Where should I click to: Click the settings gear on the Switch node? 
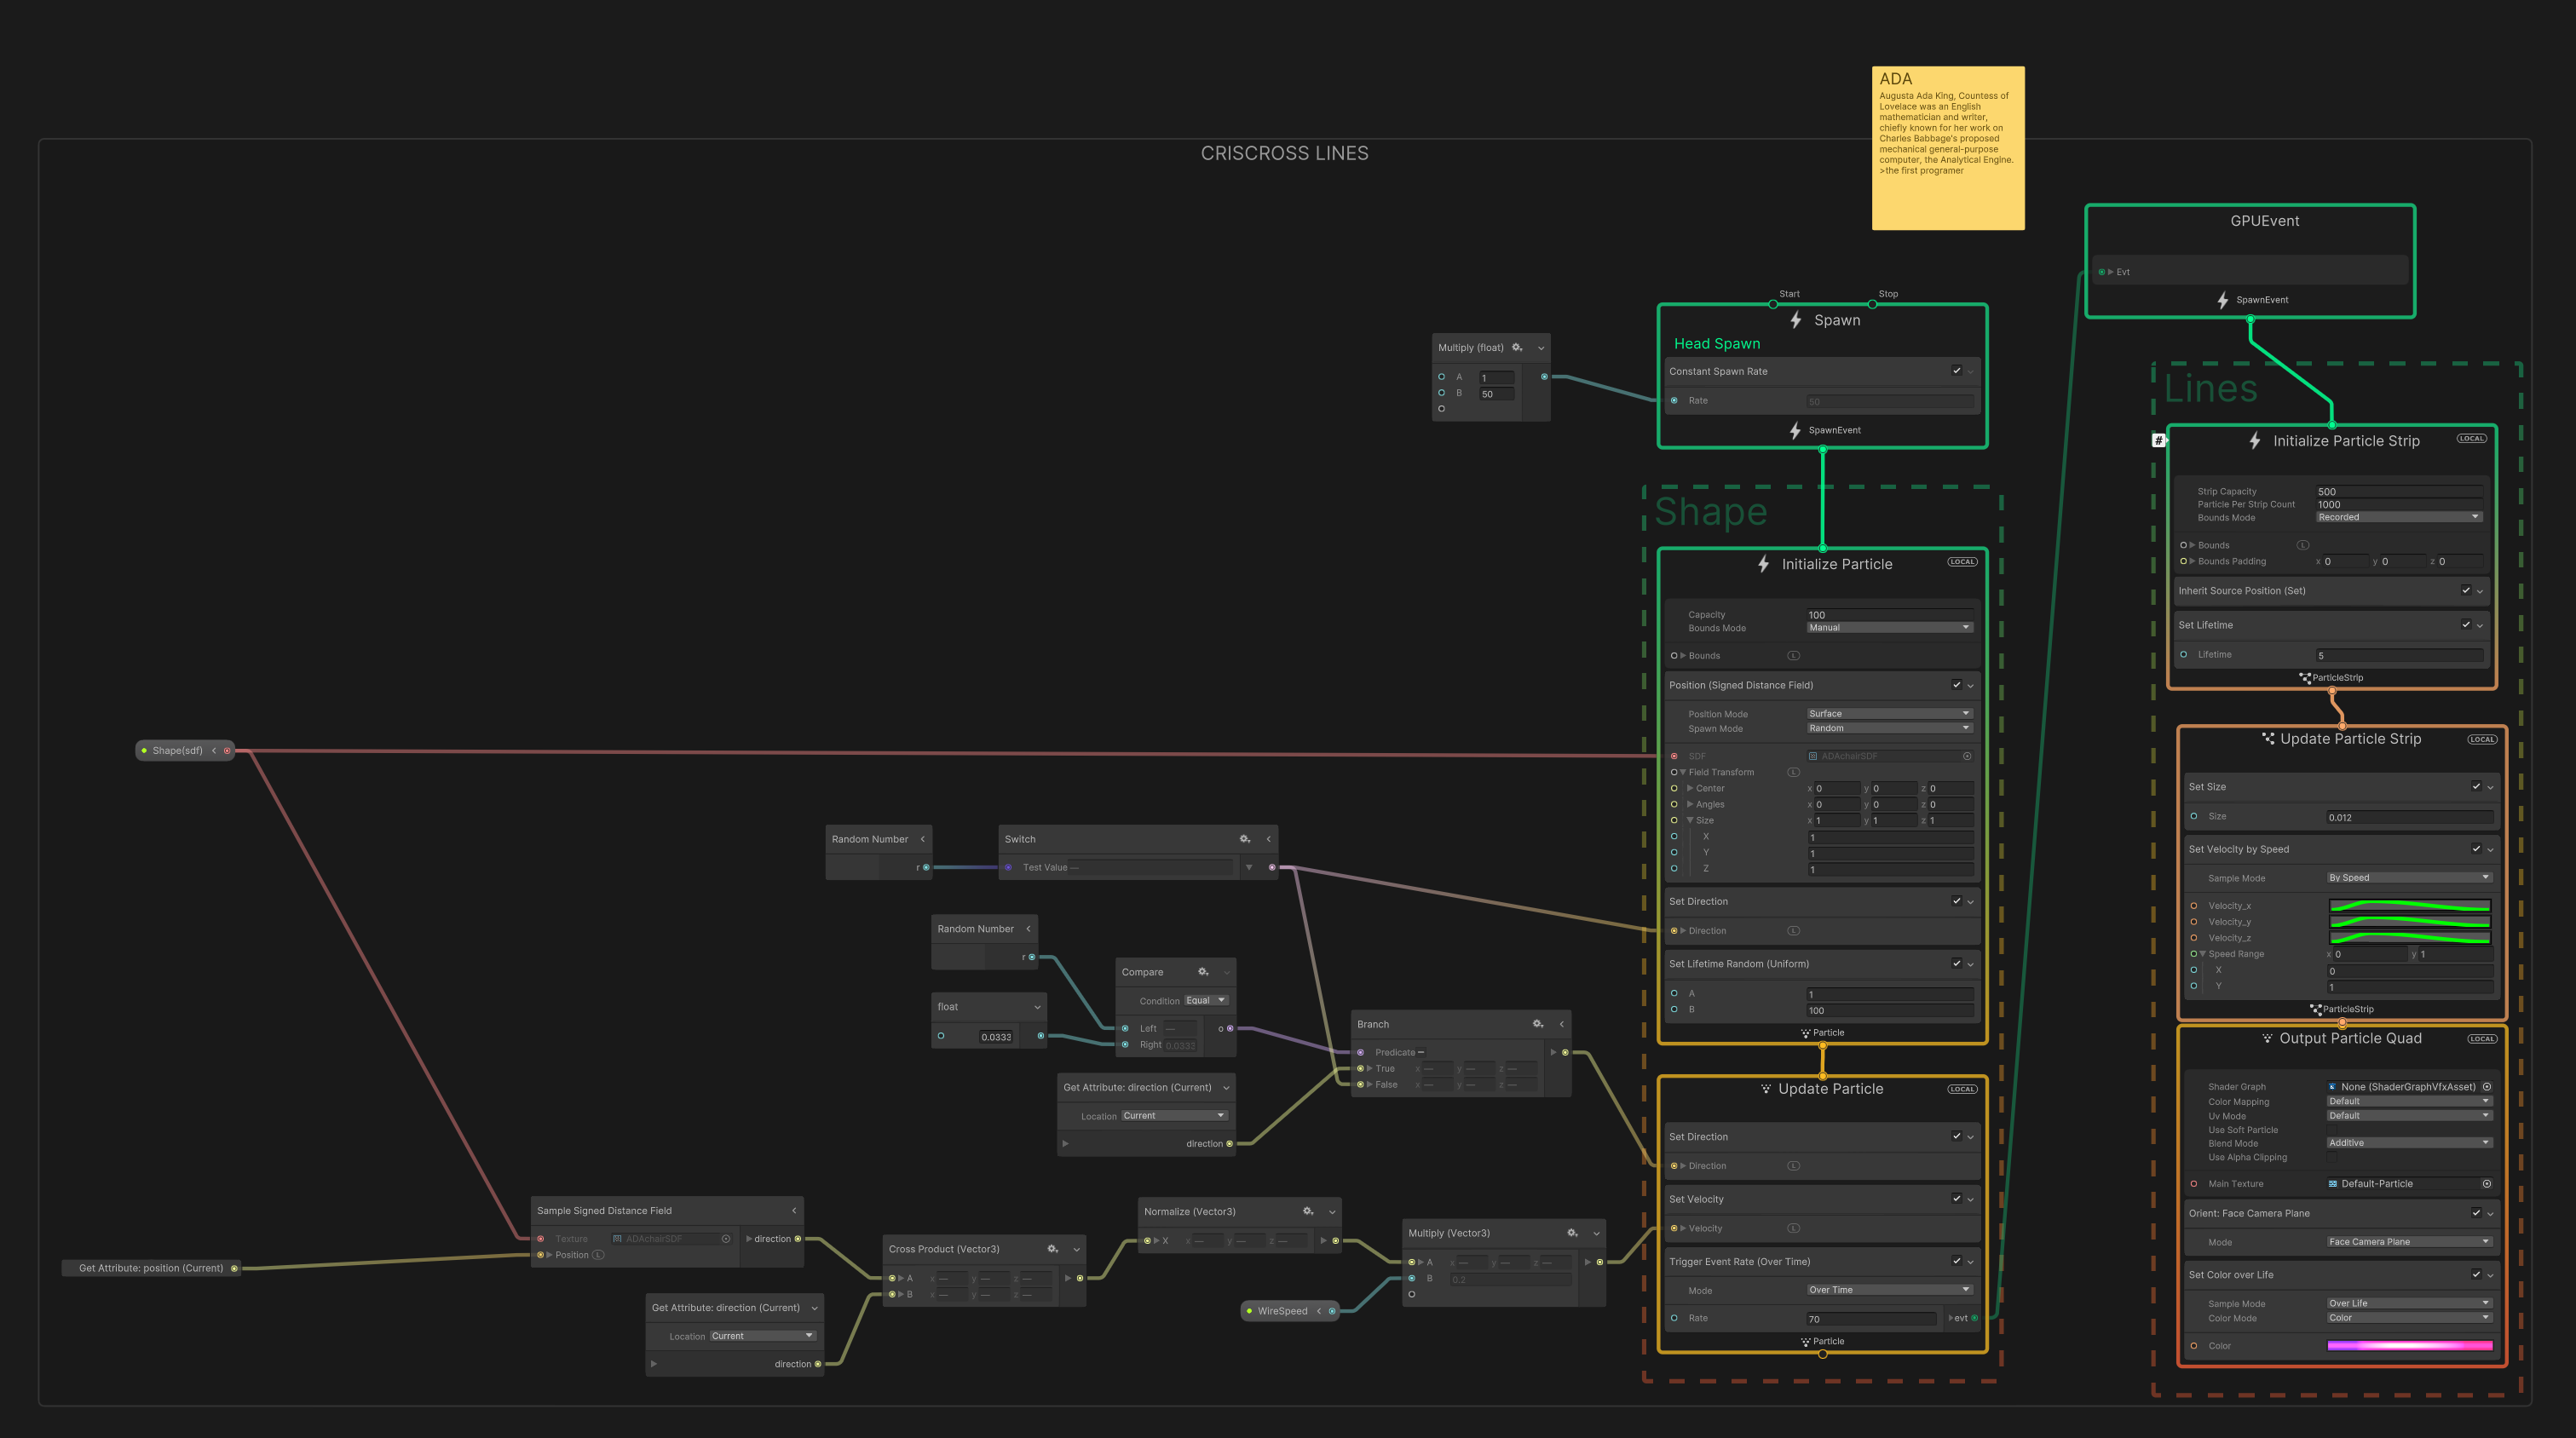[x=1244, y=839]
